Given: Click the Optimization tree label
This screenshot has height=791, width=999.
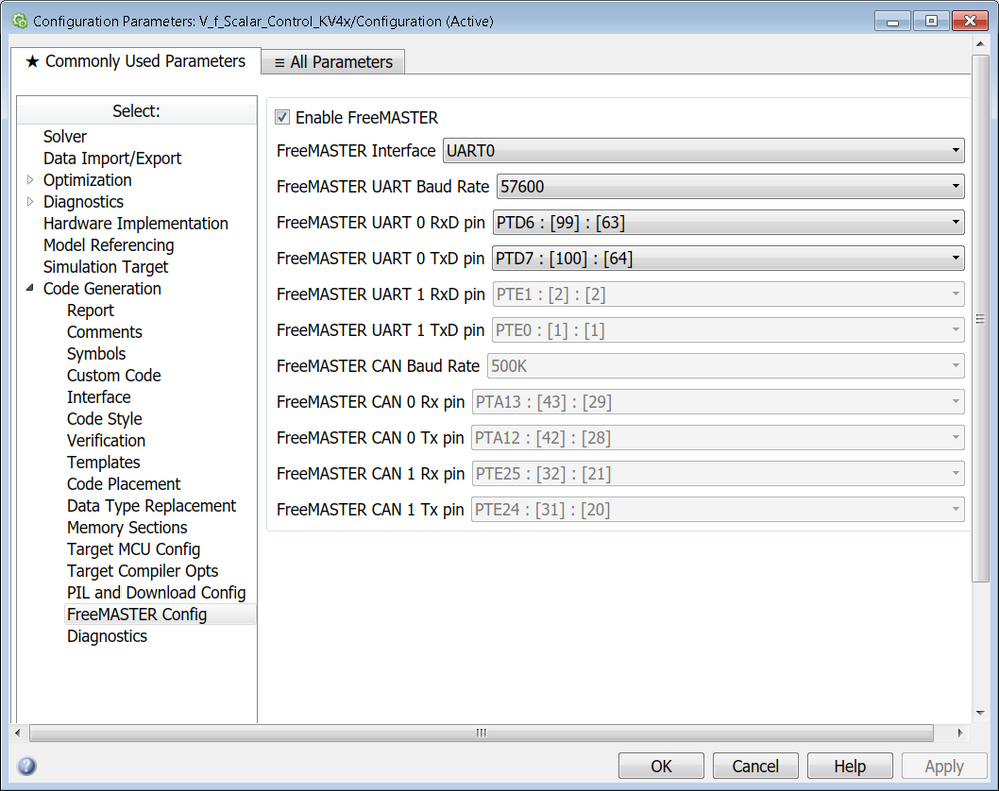Looking at the screenshot, I should click(x=87, y=180).
